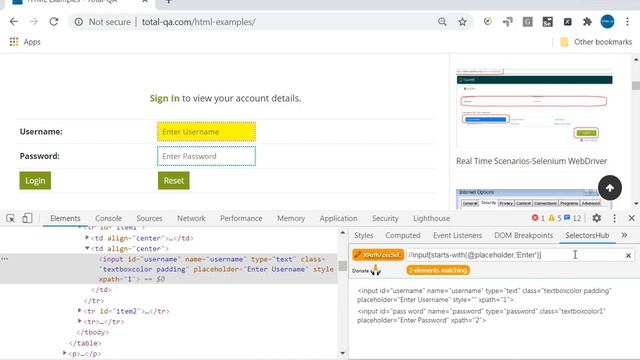Expand the tr id item2 node

pyautogui.click(x=80, y=311)
